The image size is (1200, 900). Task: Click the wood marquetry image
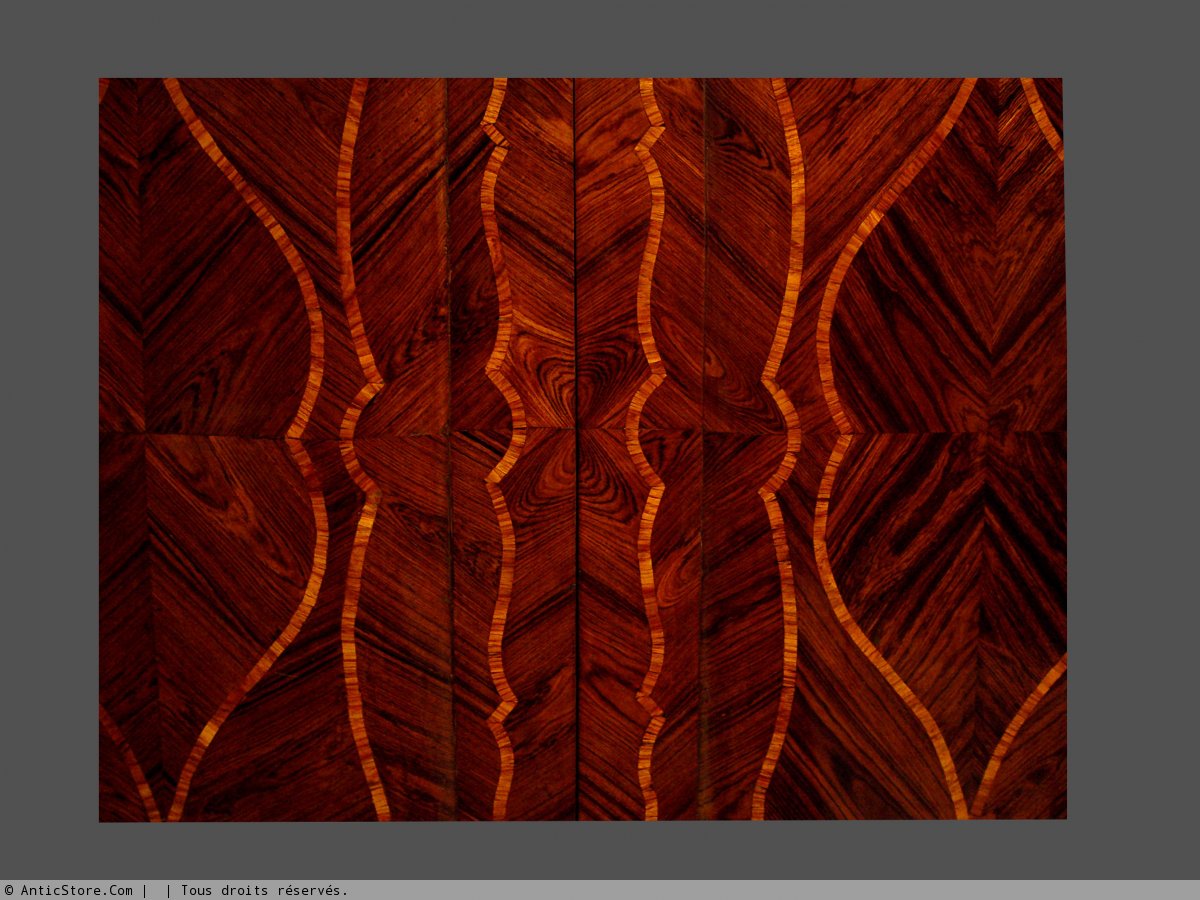click(x=582, y=450)
